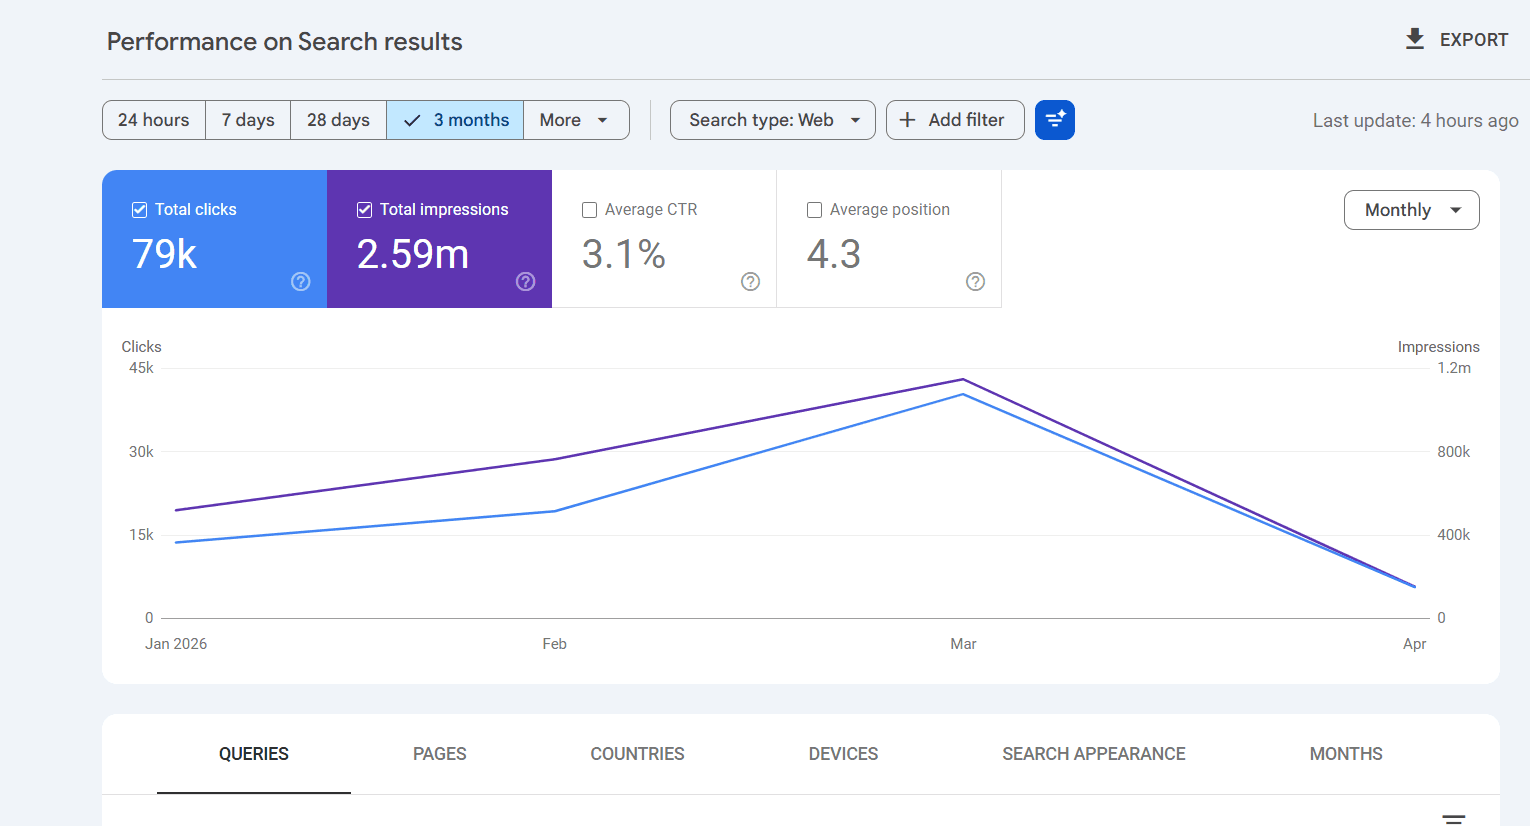Uncheck the Total impressions checkbox
1530x826 pixels.
(365, 209)
